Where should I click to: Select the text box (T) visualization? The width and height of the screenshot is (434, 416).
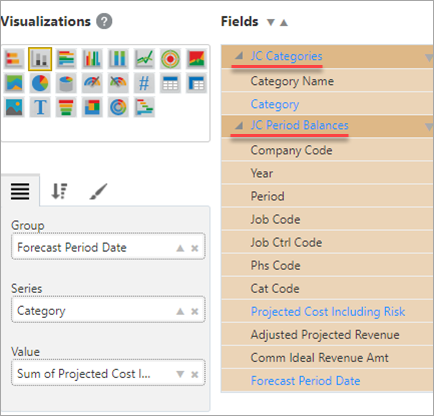point(40,107)
